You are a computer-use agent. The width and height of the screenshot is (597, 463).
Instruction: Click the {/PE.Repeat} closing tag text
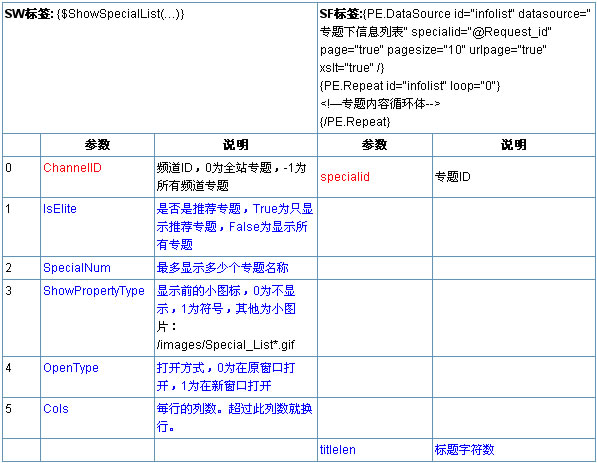tap(355, 122)
